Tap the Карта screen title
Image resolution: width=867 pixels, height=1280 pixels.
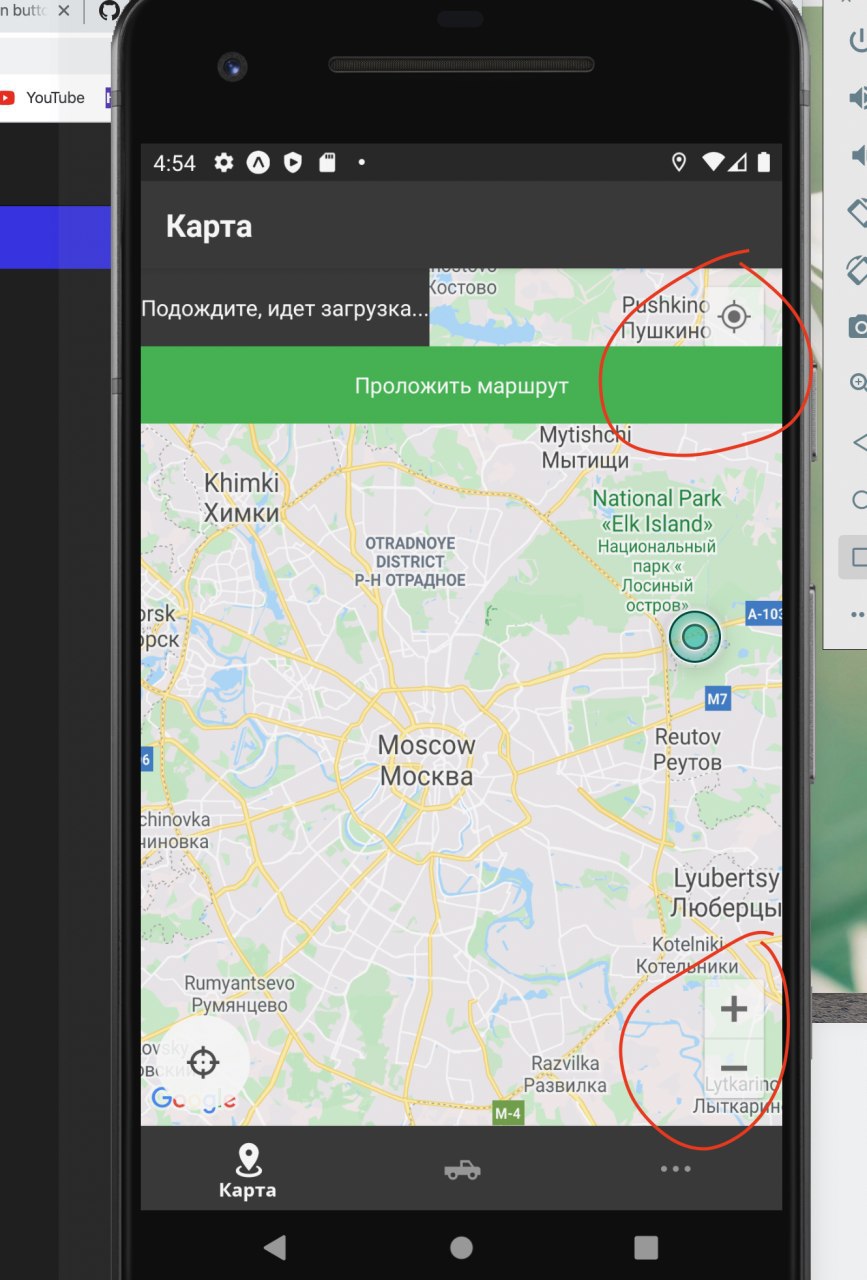pos(209,226)
